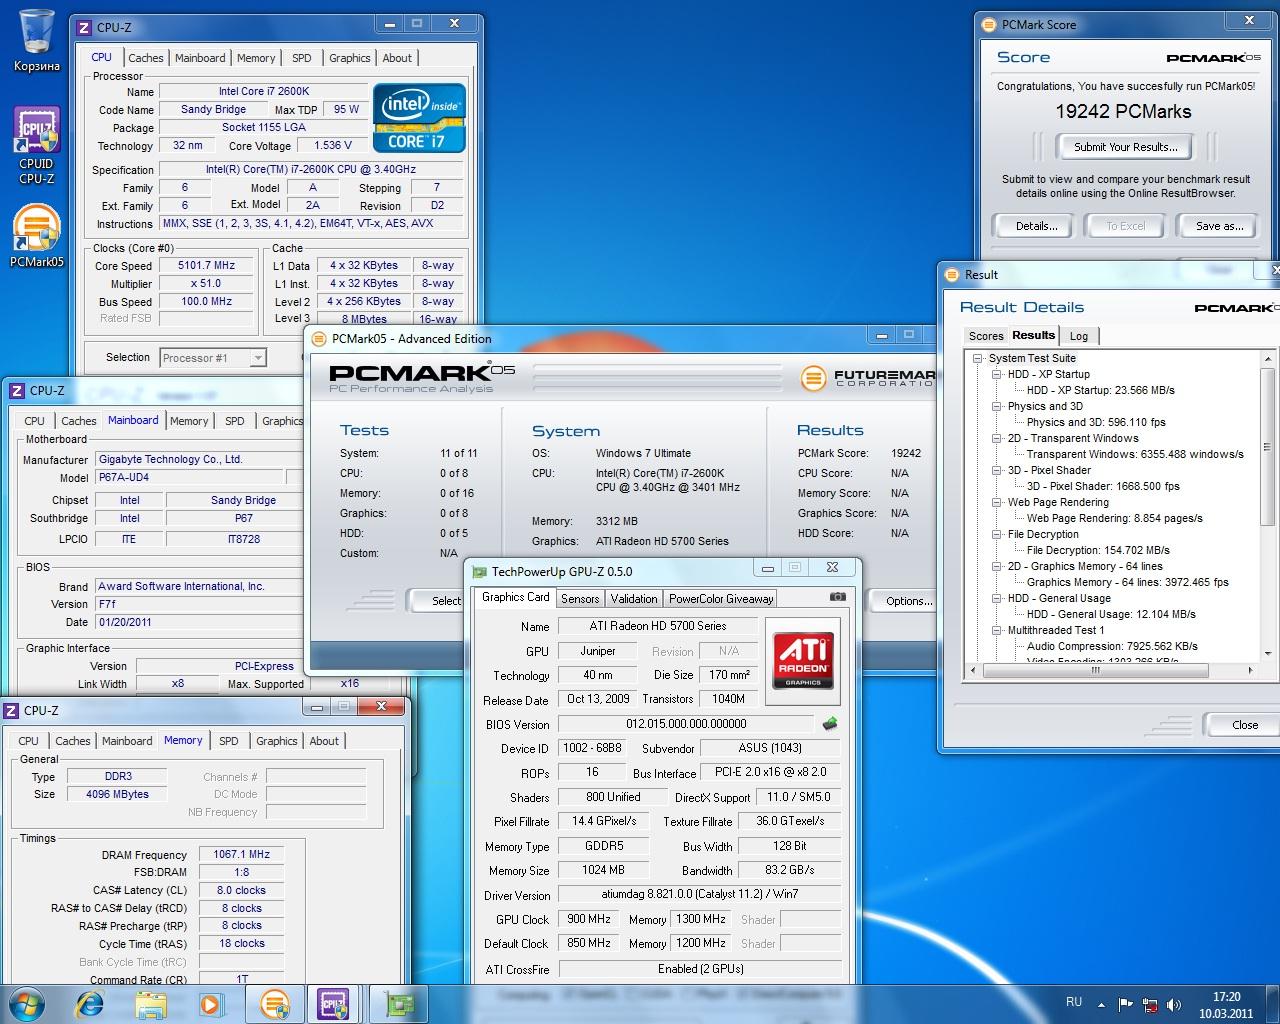The height and width of the screenshot is (1024, 1280).
Task: Collapse the HDD - XP Startup node
Action: 997,374
